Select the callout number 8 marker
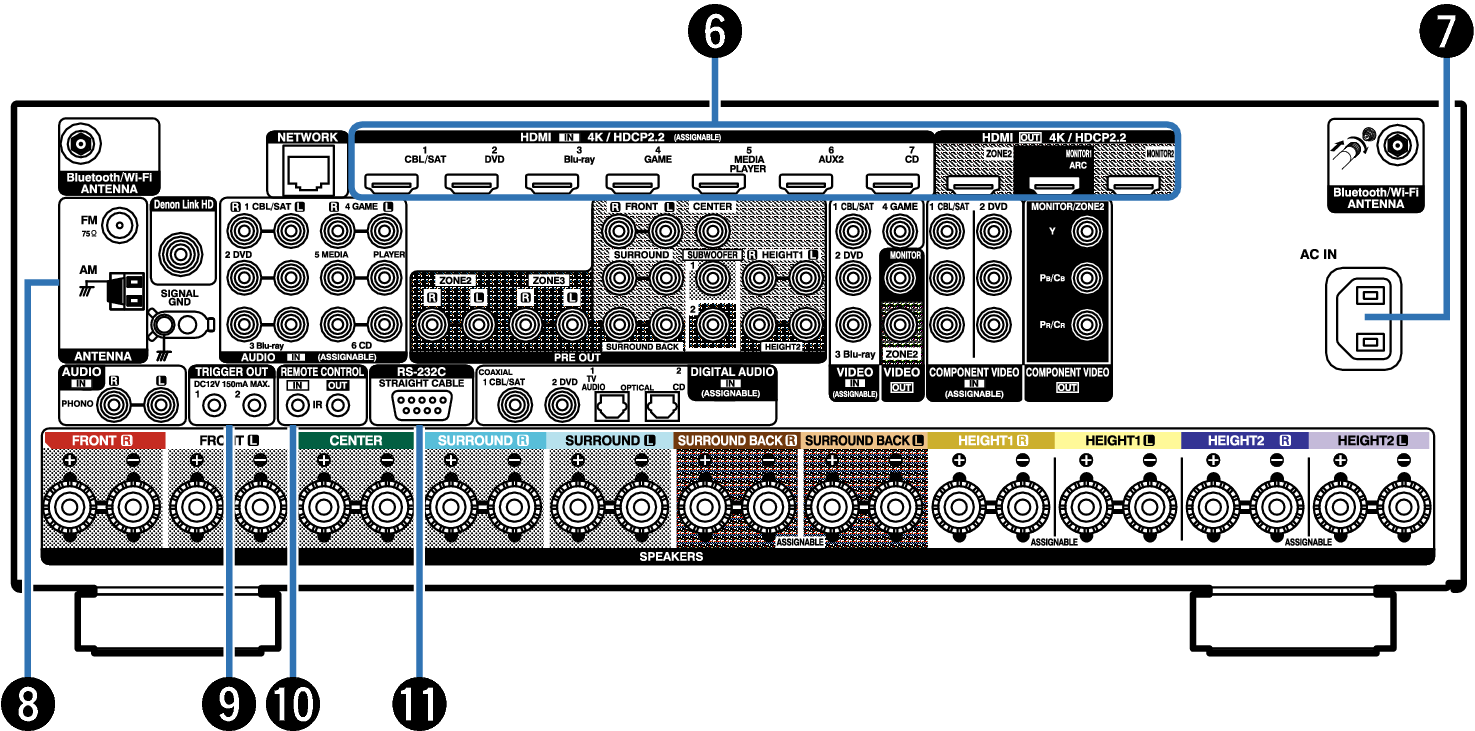This screenshot has height=731, width=1475. (x=29, y=704)
